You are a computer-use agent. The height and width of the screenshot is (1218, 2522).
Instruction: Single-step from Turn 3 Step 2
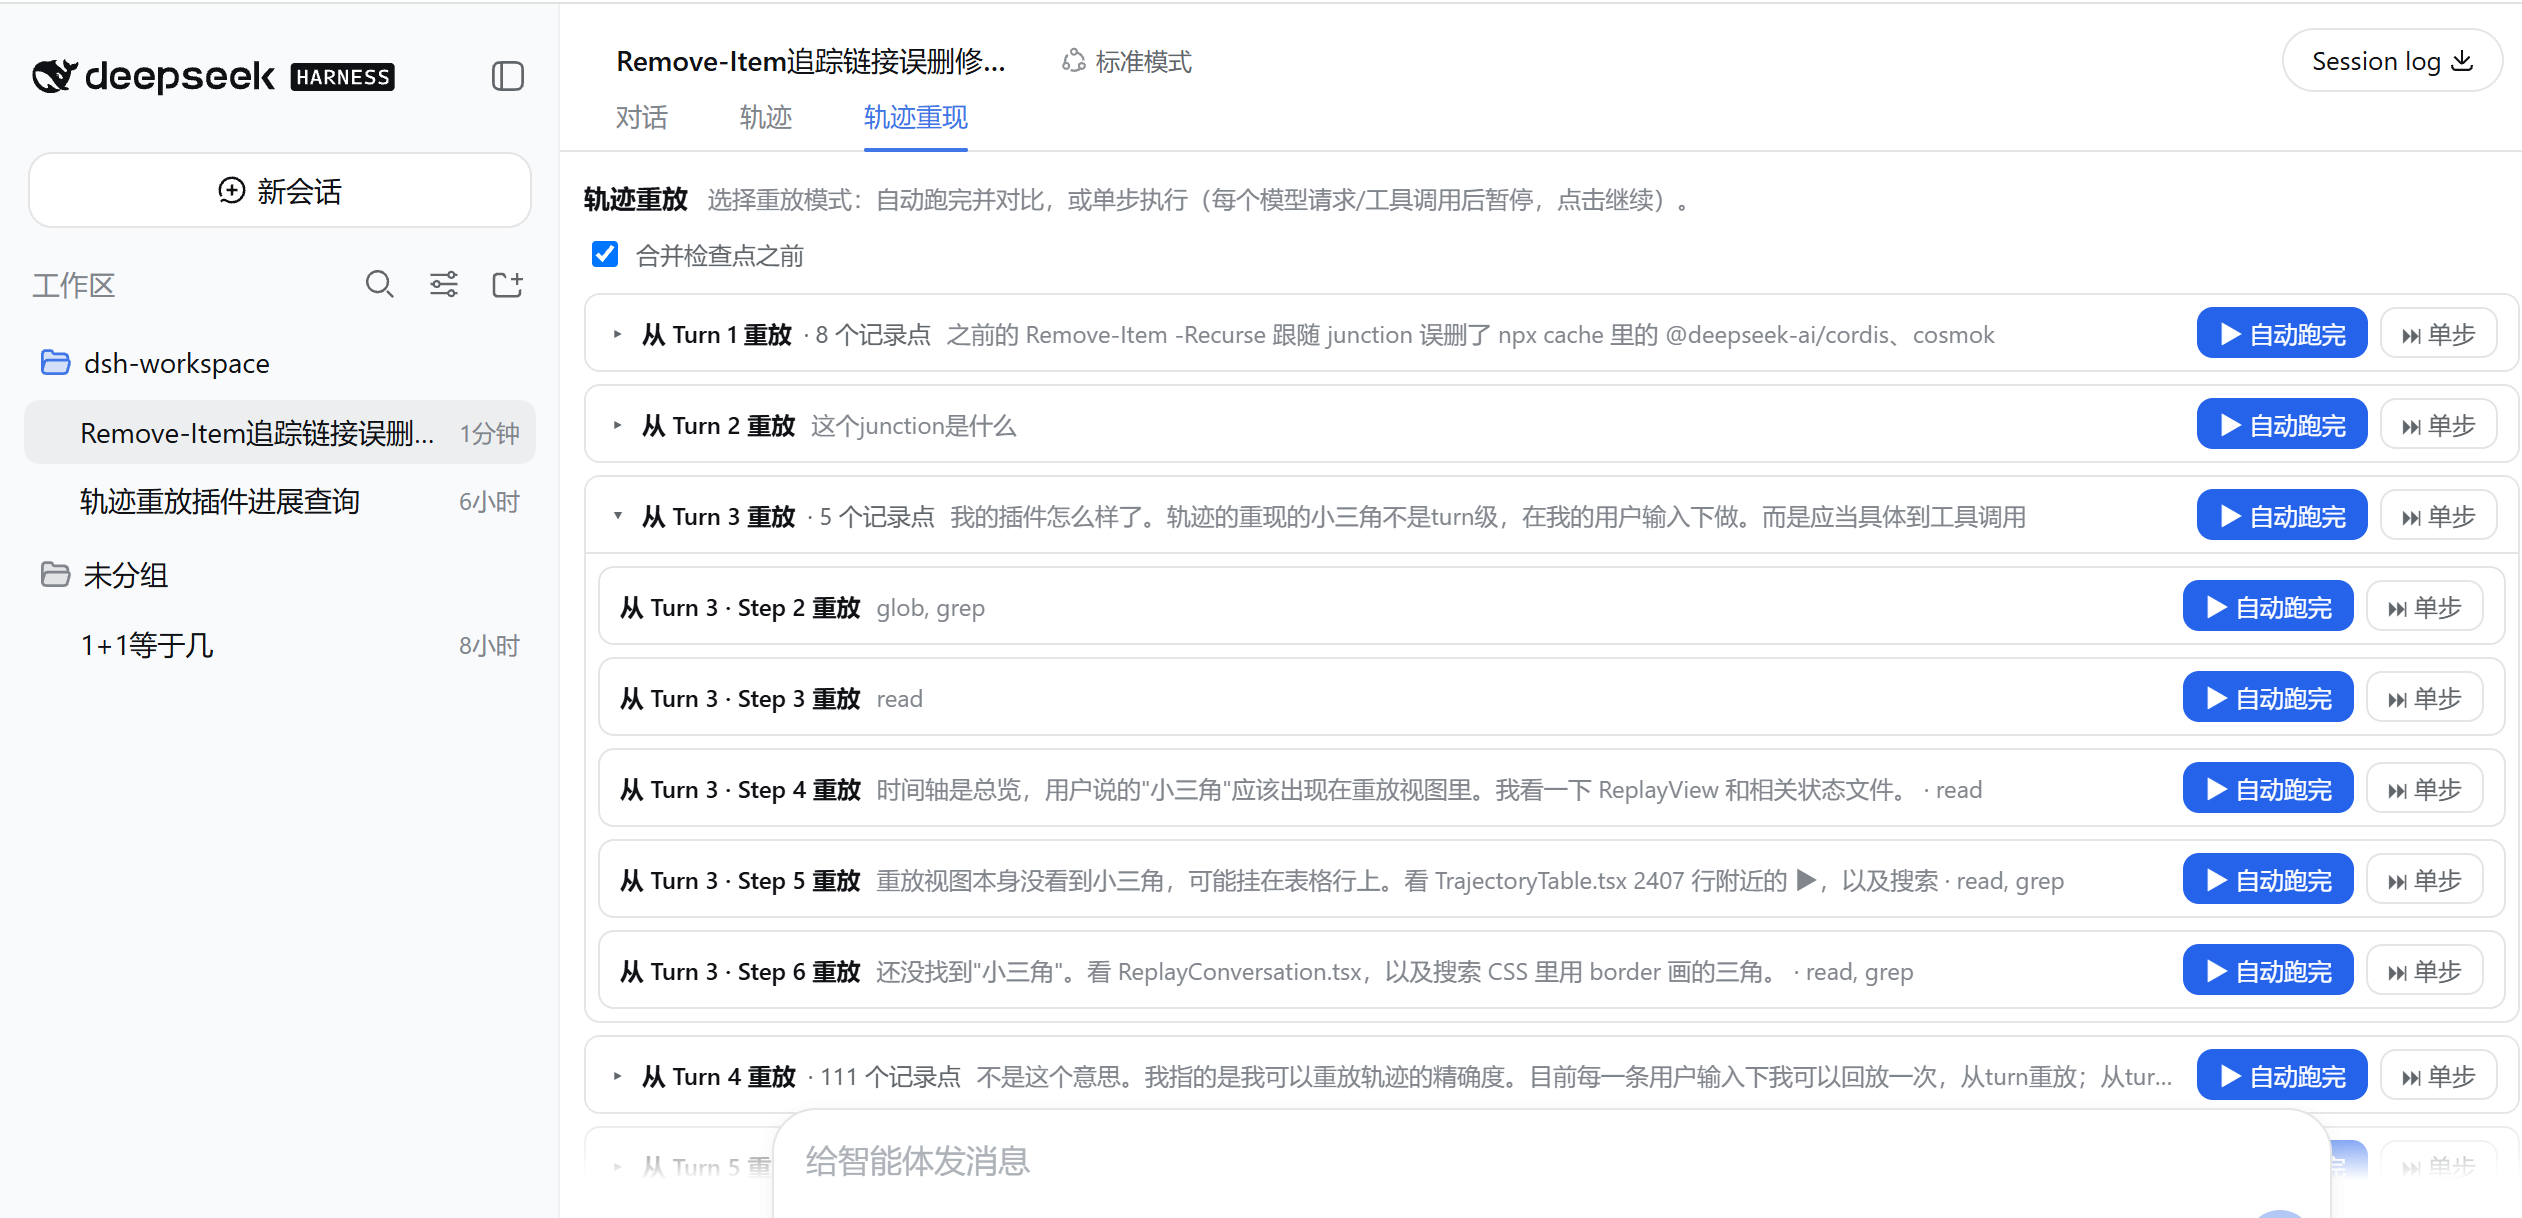pos(2425,607)
